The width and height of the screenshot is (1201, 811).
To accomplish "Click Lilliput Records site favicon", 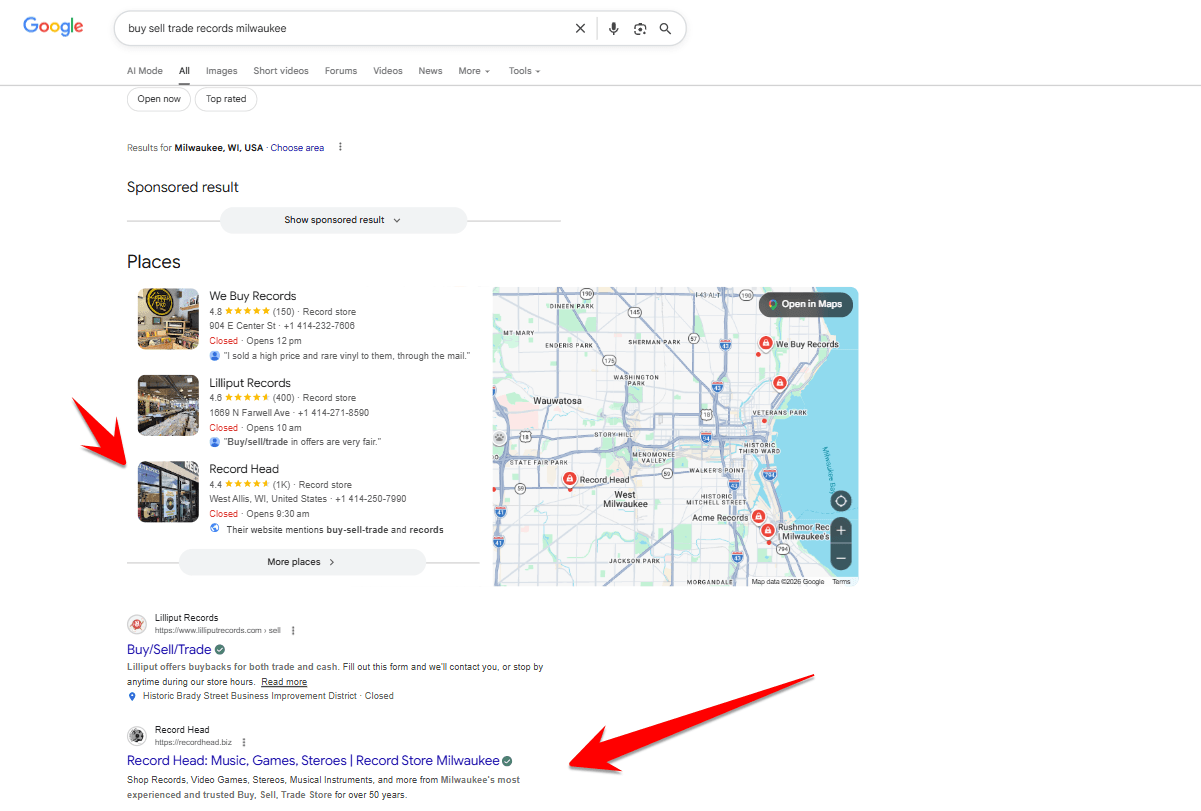I will (x=137, y=624).
